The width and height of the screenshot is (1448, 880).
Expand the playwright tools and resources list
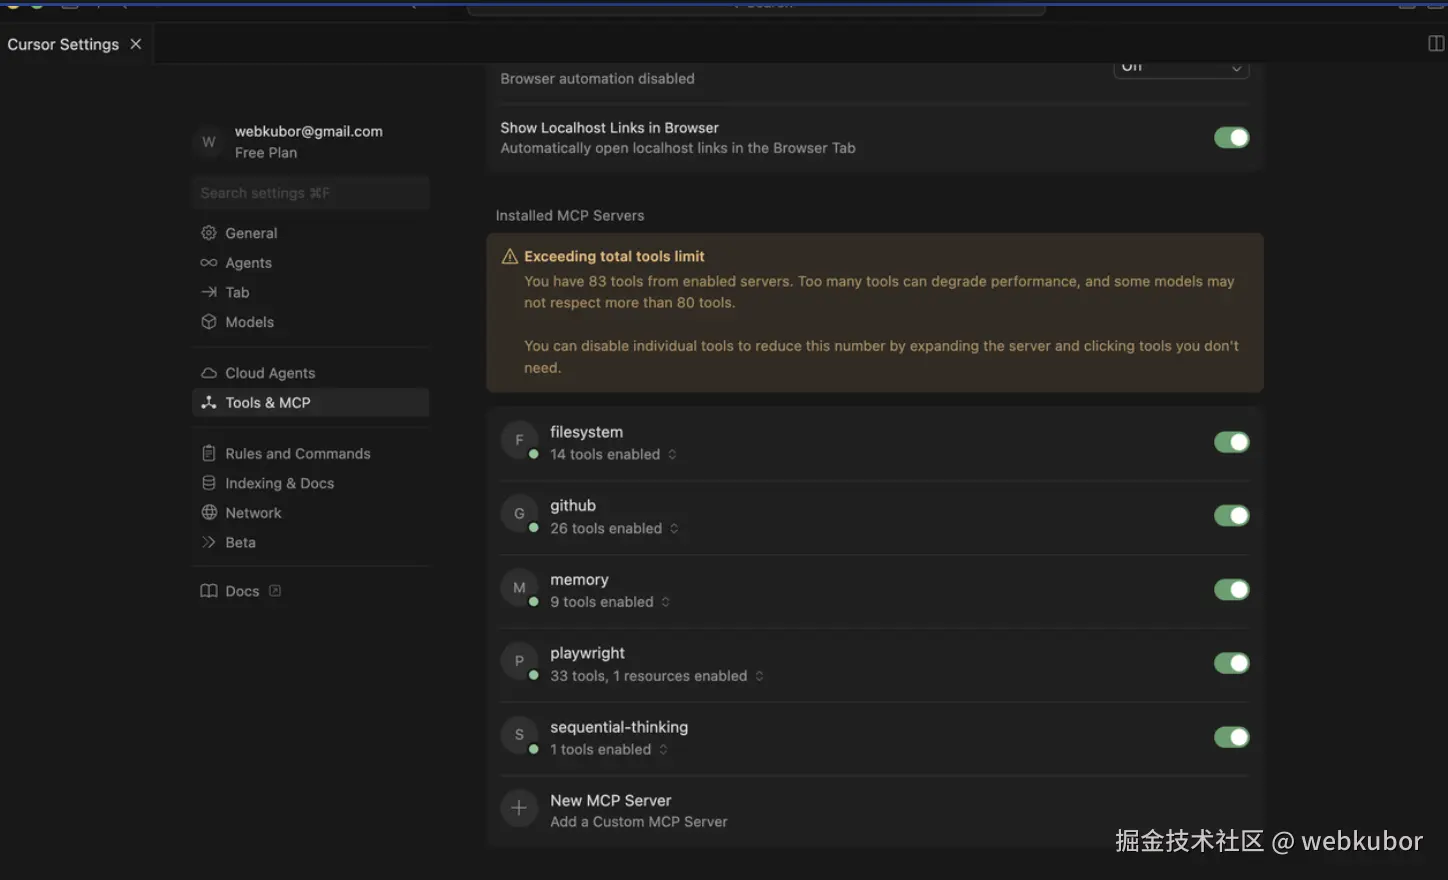point(759,676)
